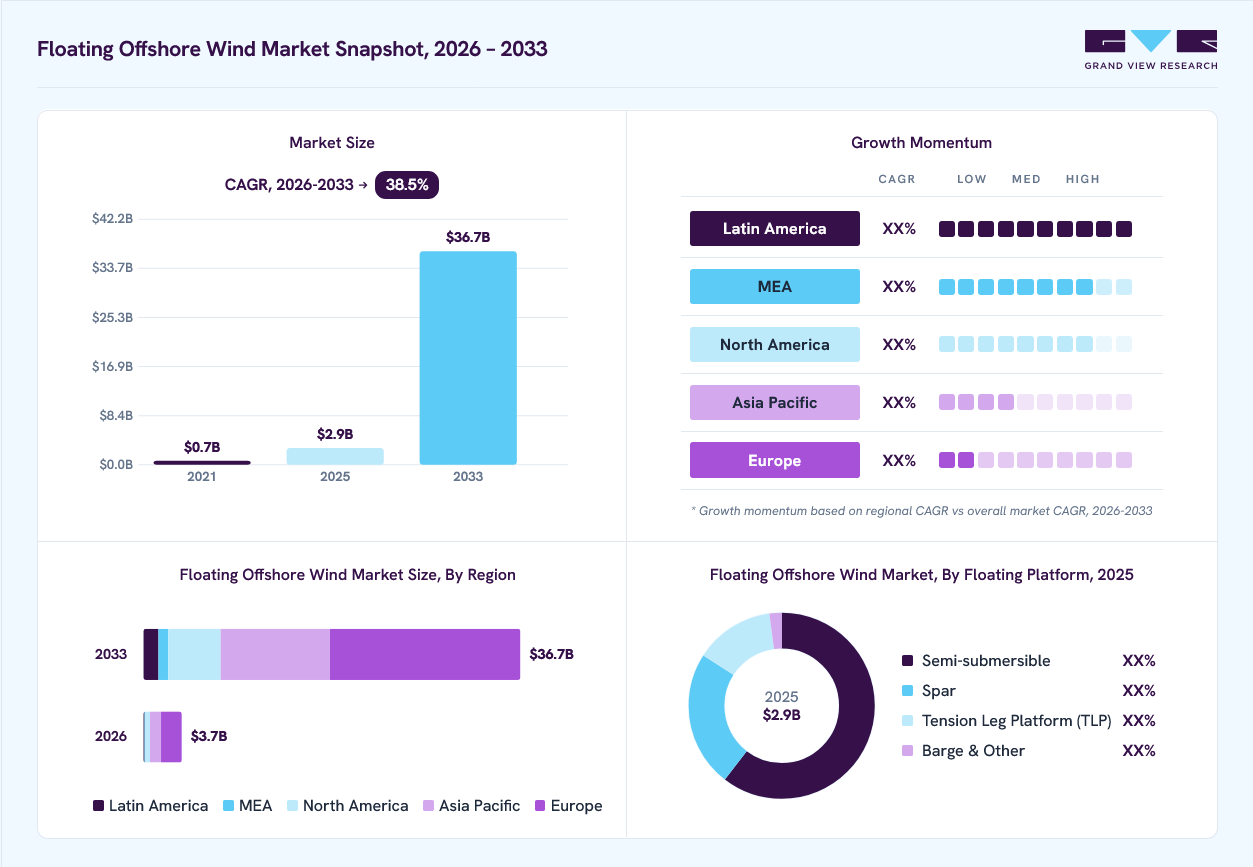Click the 2025 bar in Market Size chart
This screenshot has height=867, width=1253.
pyautogui.click(x=335, y=456)
